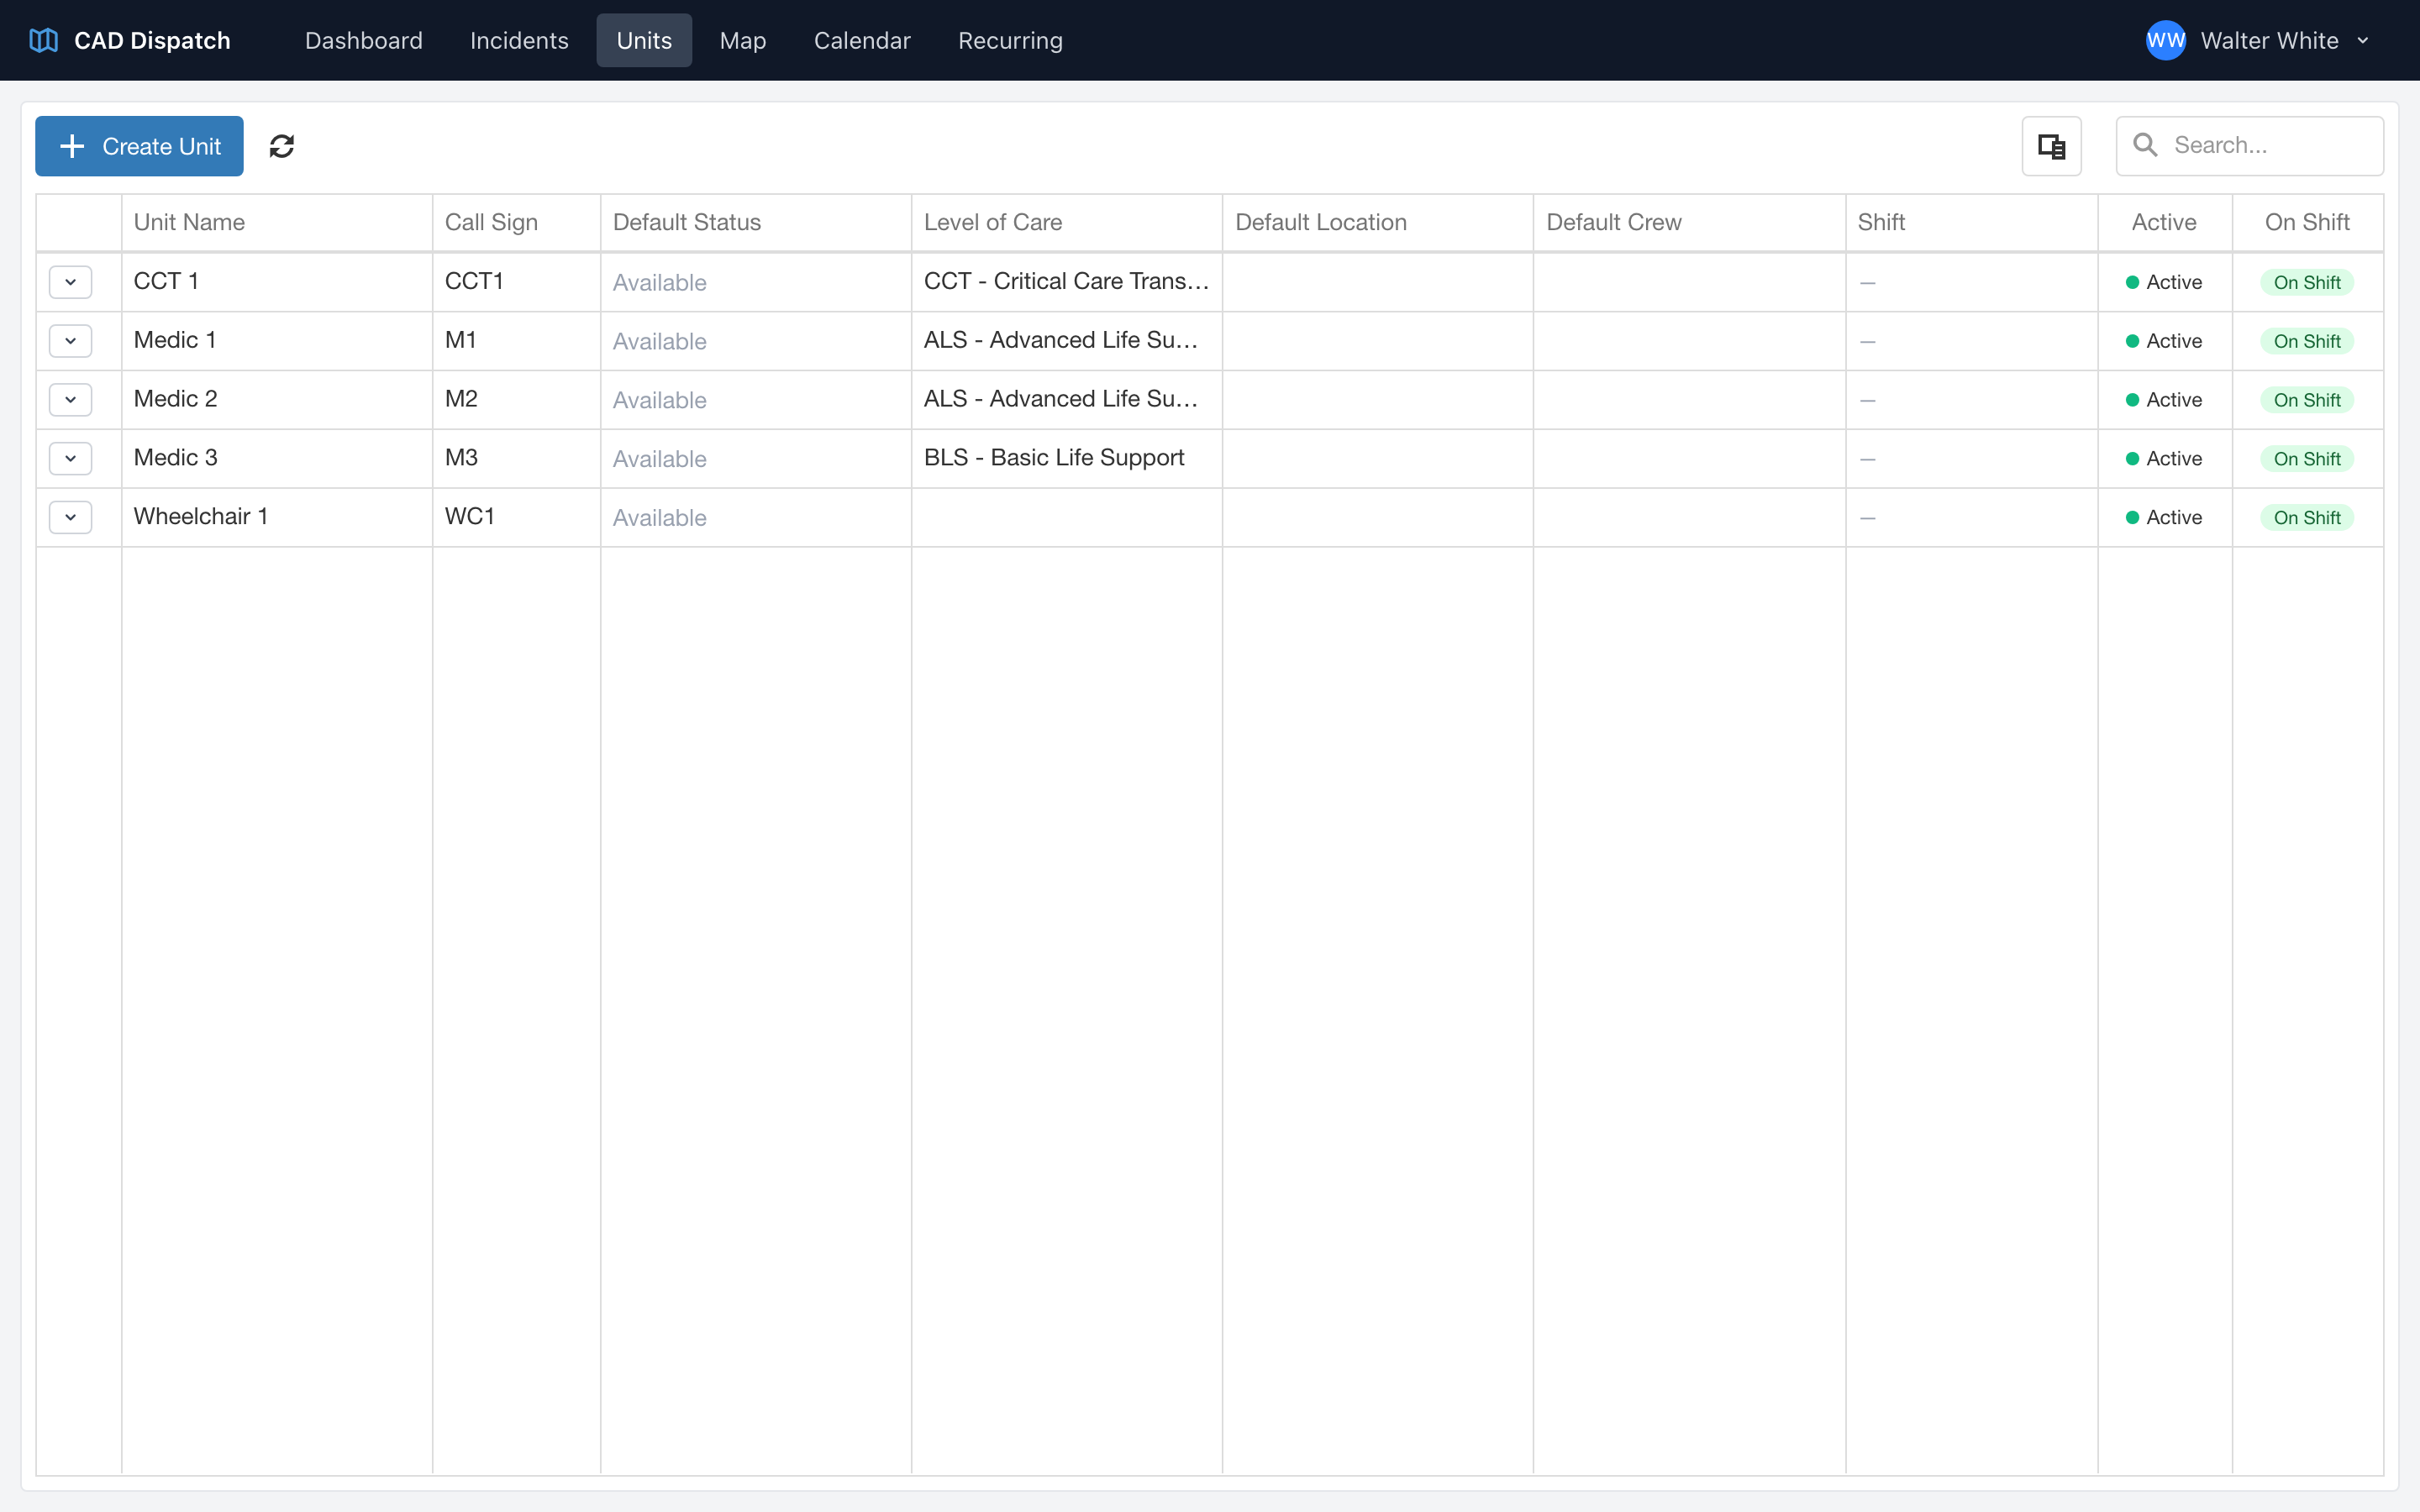This screenshot has height=1512, width=2420.
Task: Expand the Medic 3 row
Action: point(70,459)
